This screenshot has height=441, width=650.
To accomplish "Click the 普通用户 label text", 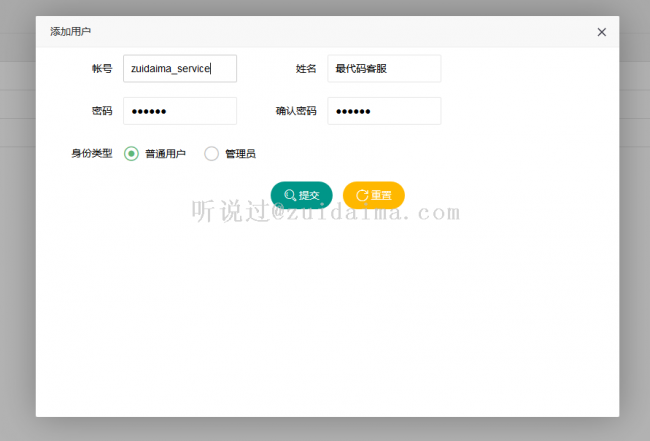I will coord(165,154).
